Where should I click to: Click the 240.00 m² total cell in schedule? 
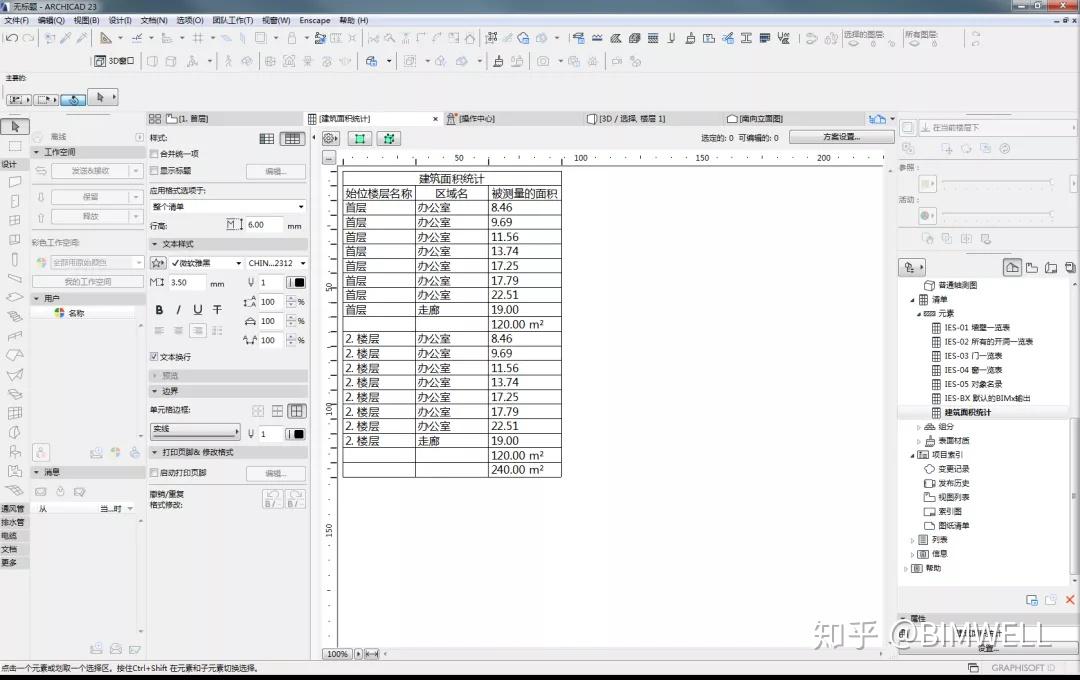pos(525,470)
